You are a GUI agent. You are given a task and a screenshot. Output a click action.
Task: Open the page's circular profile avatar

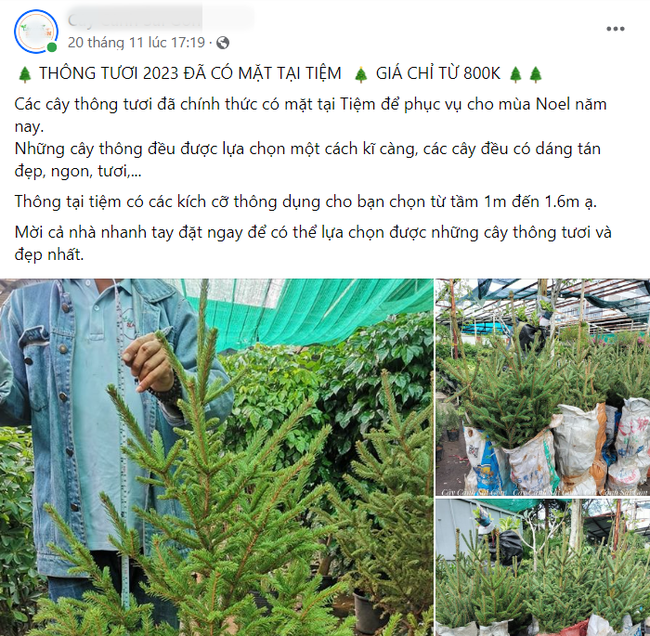tap(36, 32)
